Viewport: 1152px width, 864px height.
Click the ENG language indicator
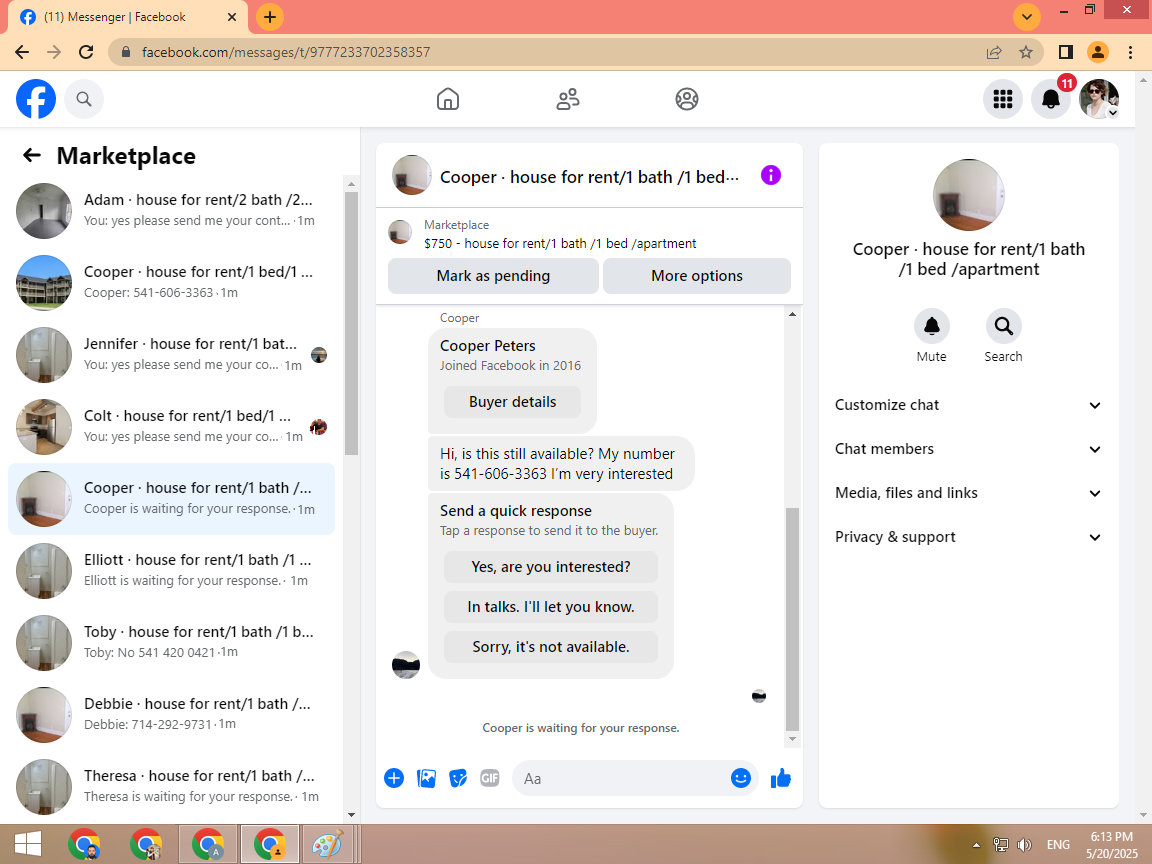pyautogui.click(x=1058, y=845)
